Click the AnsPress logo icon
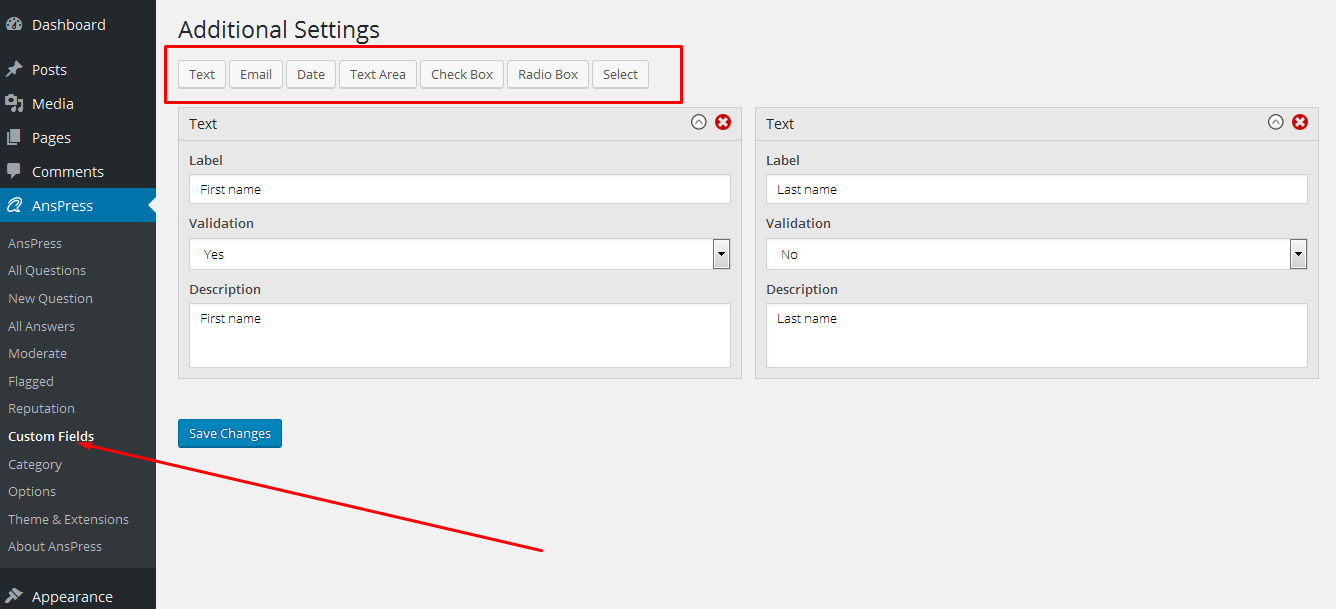The height and width of the screenshot is (609, 1336). (14, 206)
